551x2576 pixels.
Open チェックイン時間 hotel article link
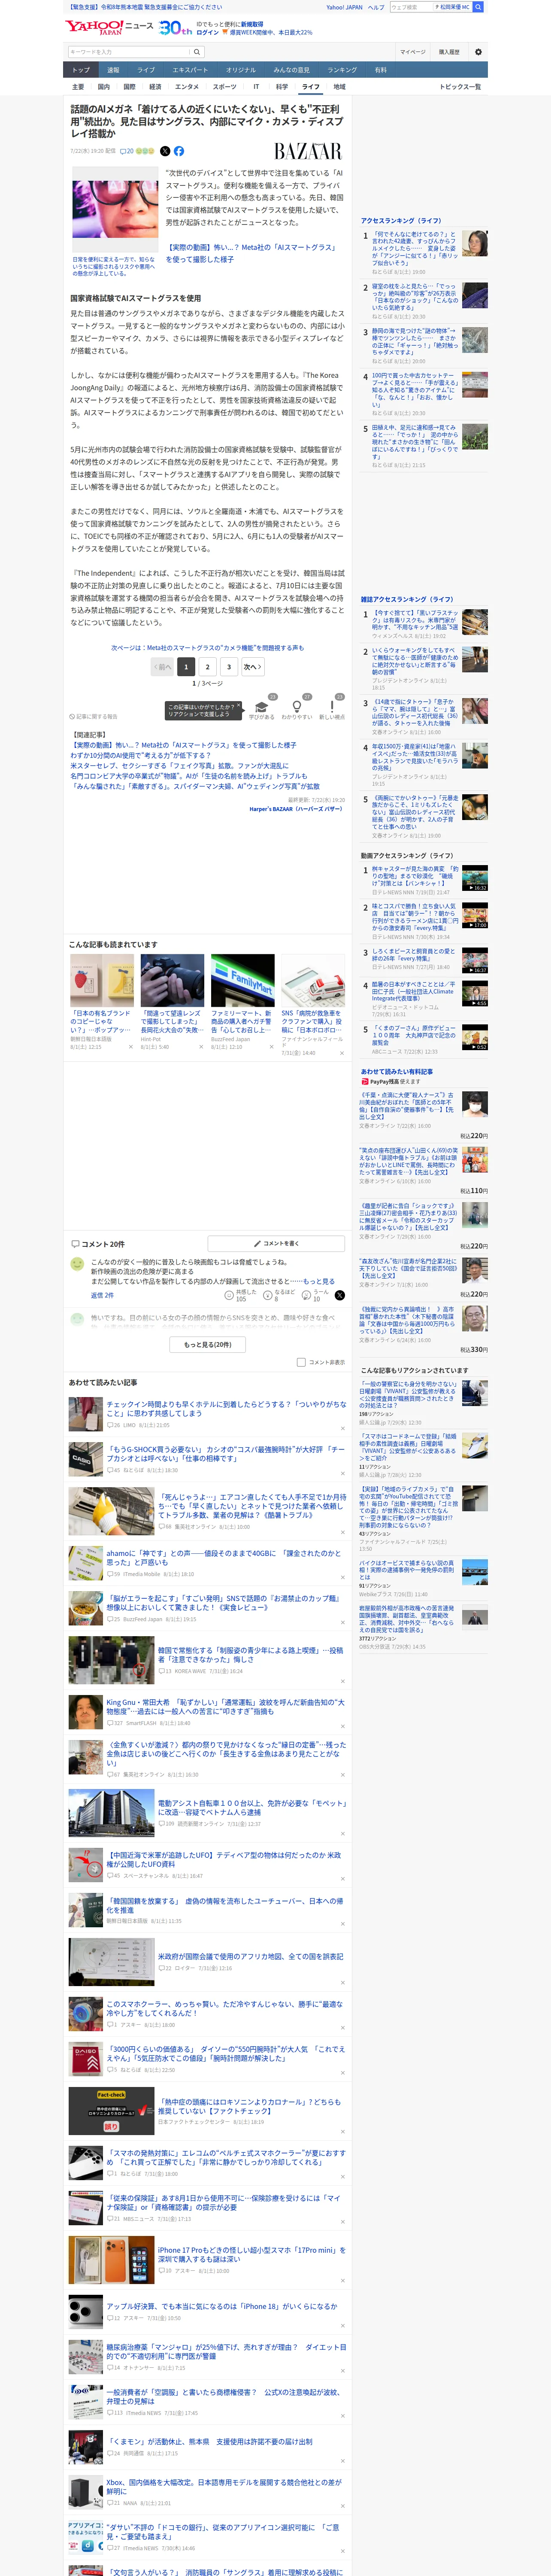(227, 1409)
